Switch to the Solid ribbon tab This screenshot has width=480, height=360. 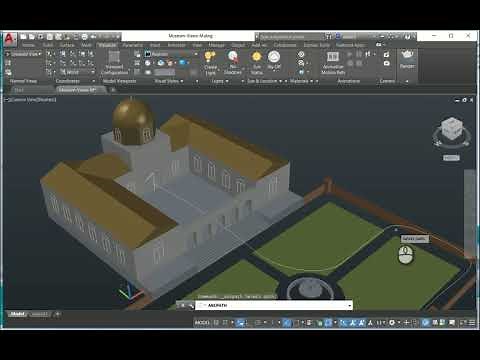[x=48, y=45]
